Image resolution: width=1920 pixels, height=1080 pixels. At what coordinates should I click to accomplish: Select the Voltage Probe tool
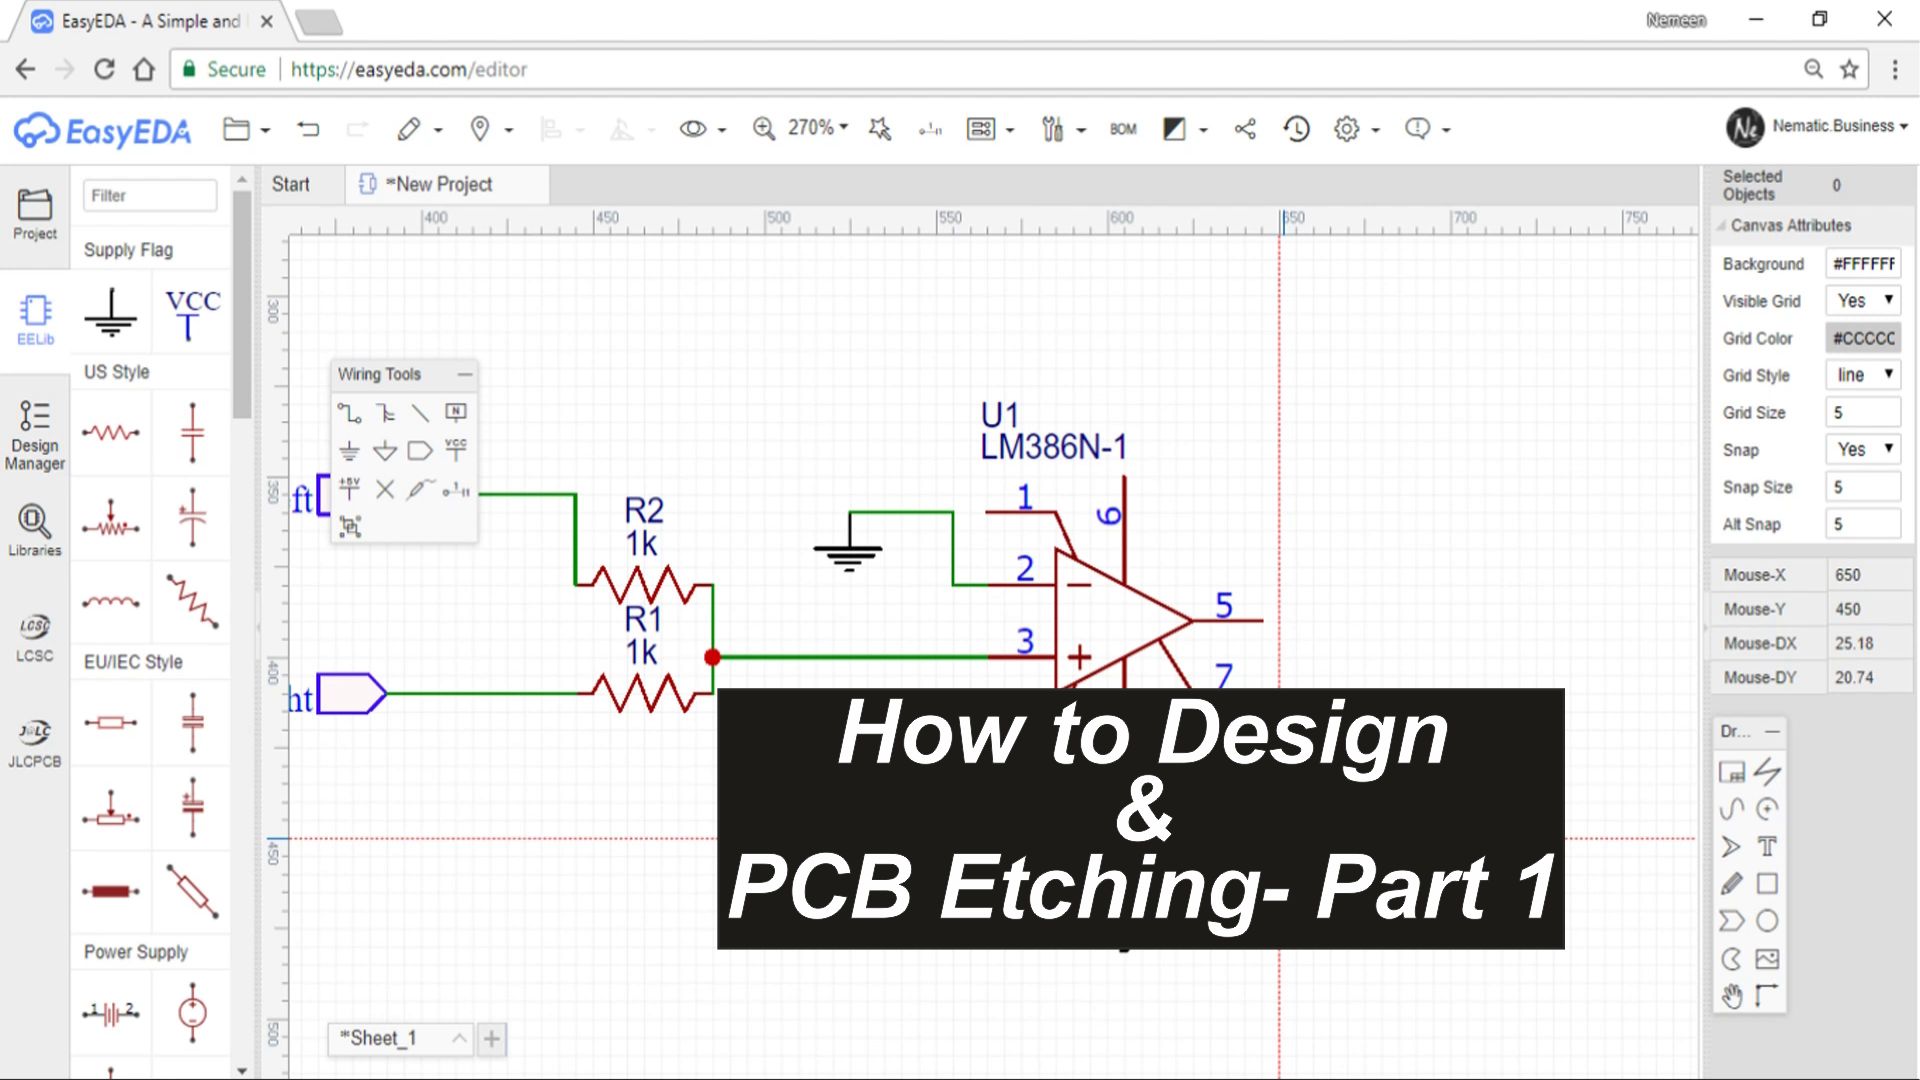[420, 488]
